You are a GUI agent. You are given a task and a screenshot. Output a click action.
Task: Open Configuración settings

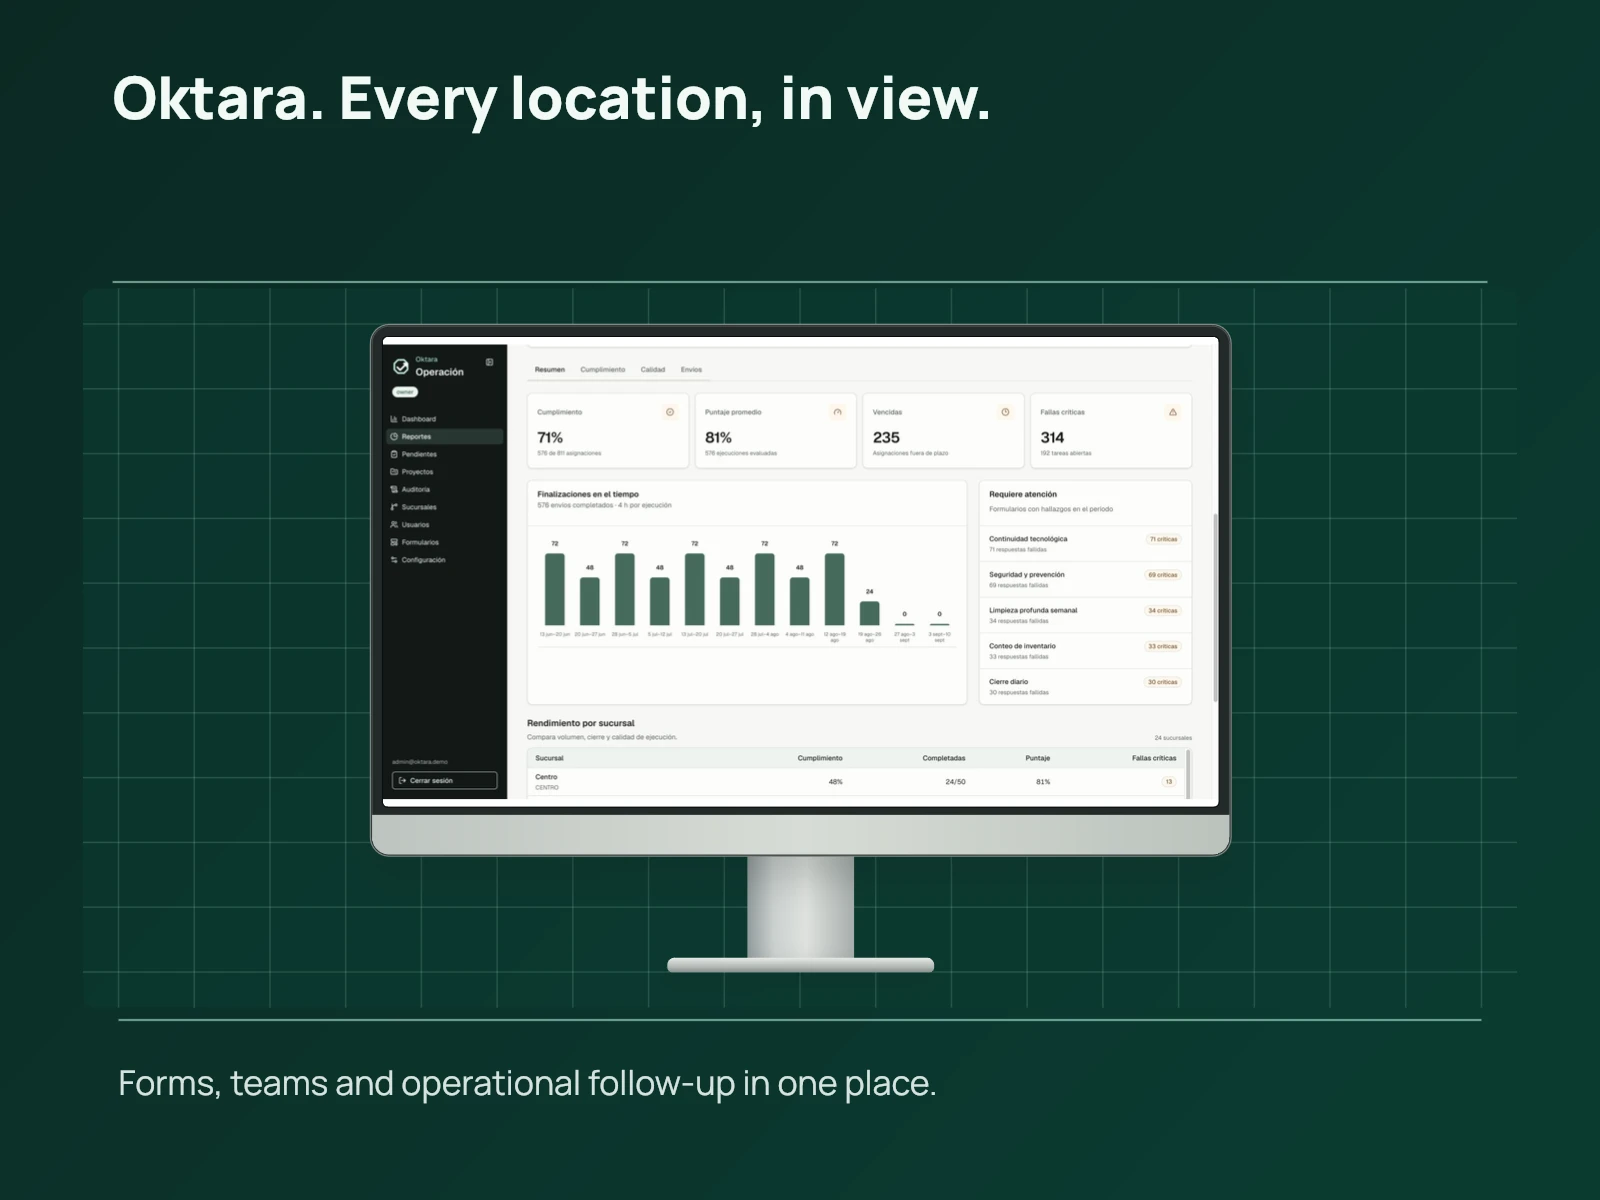click(446, 560)
